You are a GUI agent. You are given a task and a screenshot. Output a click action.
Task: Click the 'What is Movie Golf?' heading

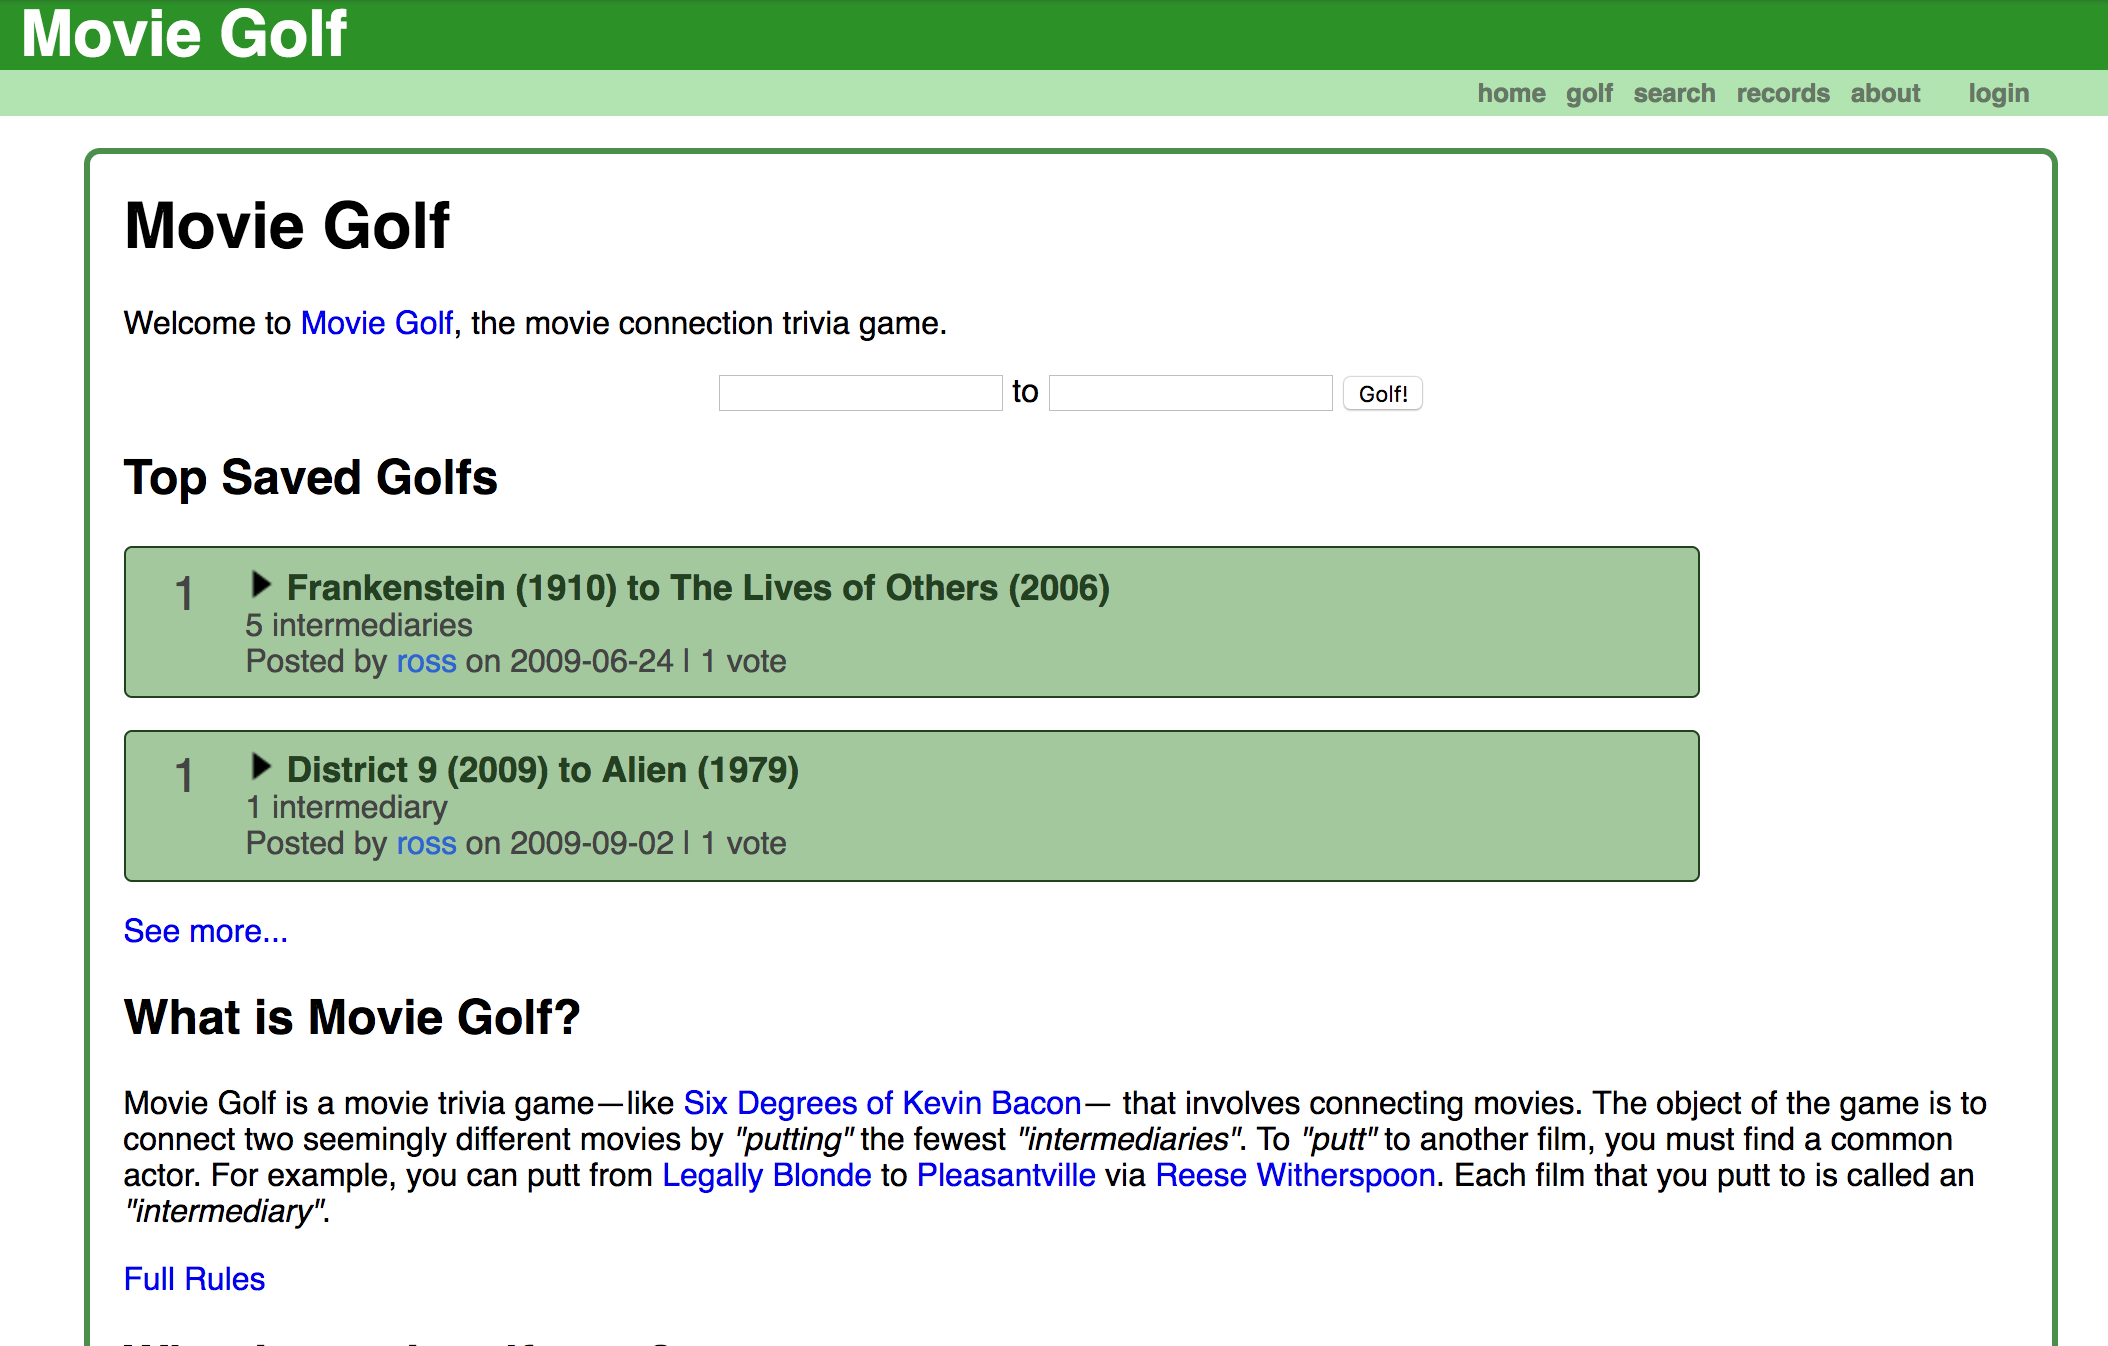point(352,1018)
